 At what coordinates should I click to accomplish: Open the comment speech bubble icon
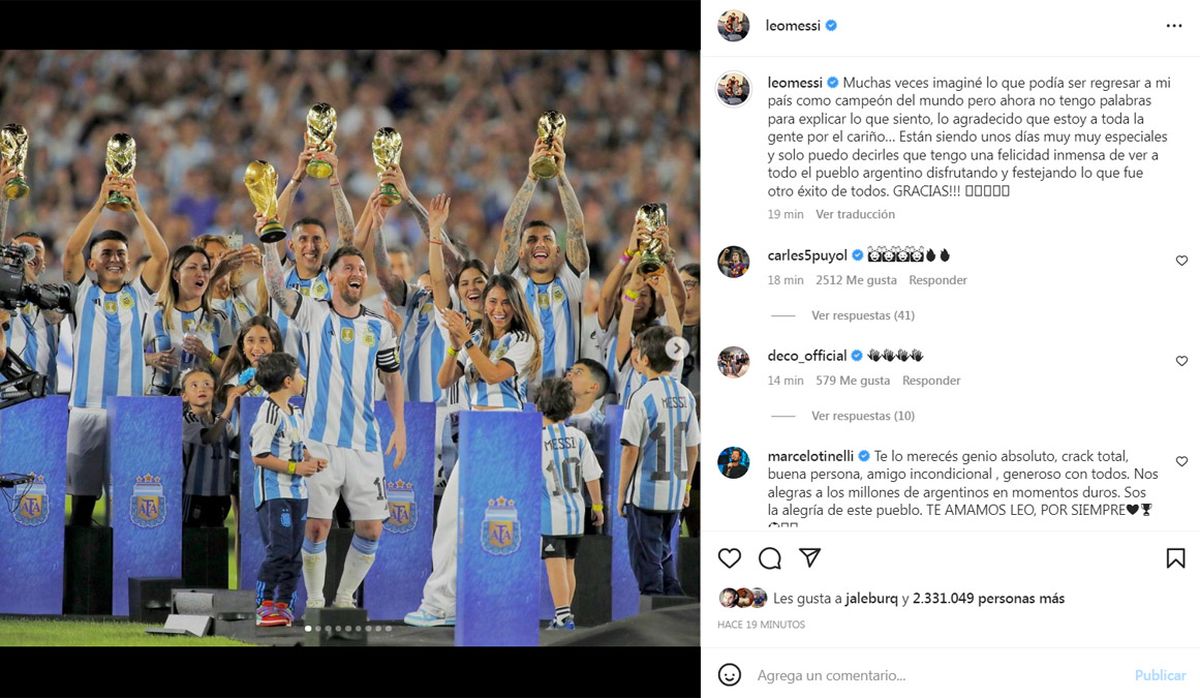pos(770,558)
